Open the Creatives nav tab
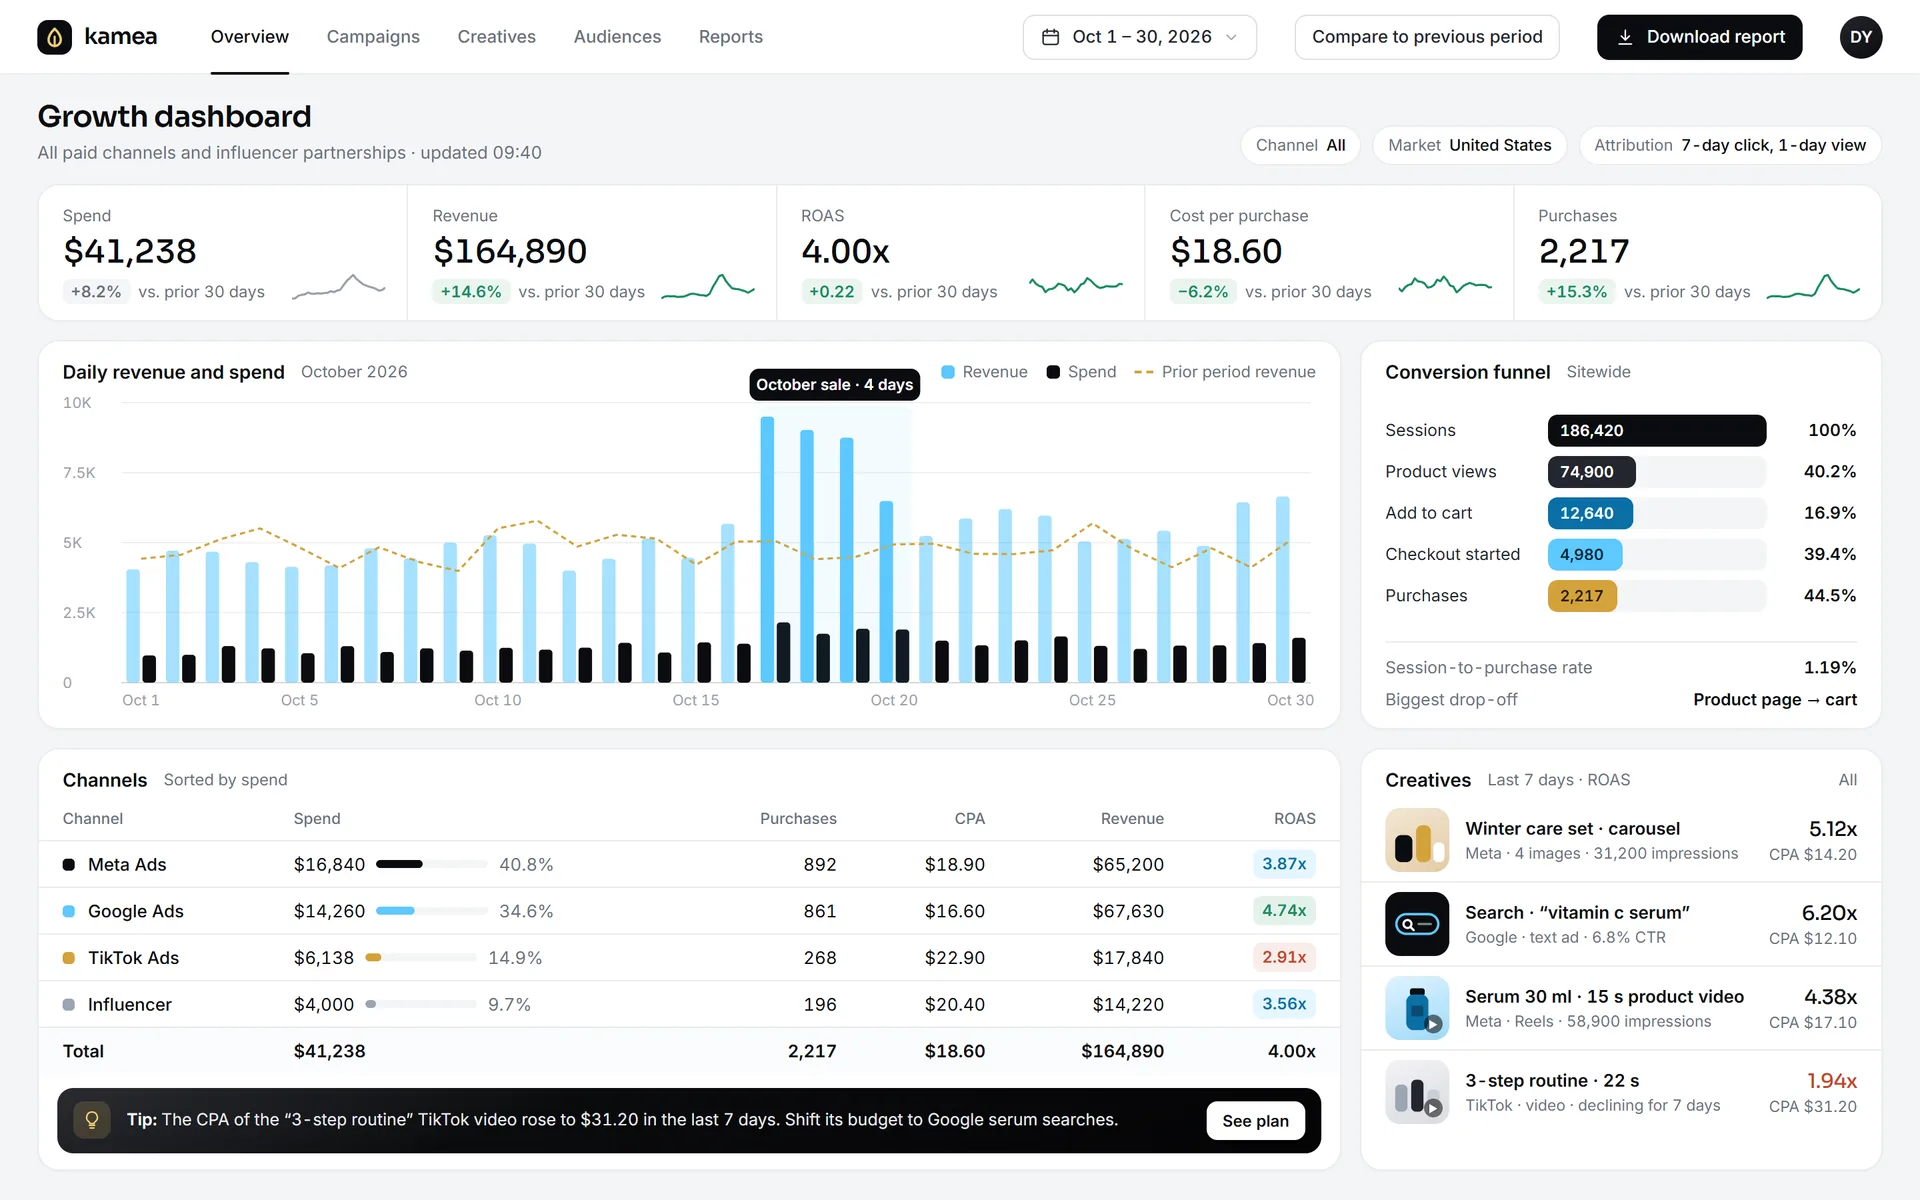 coord(496,37)
